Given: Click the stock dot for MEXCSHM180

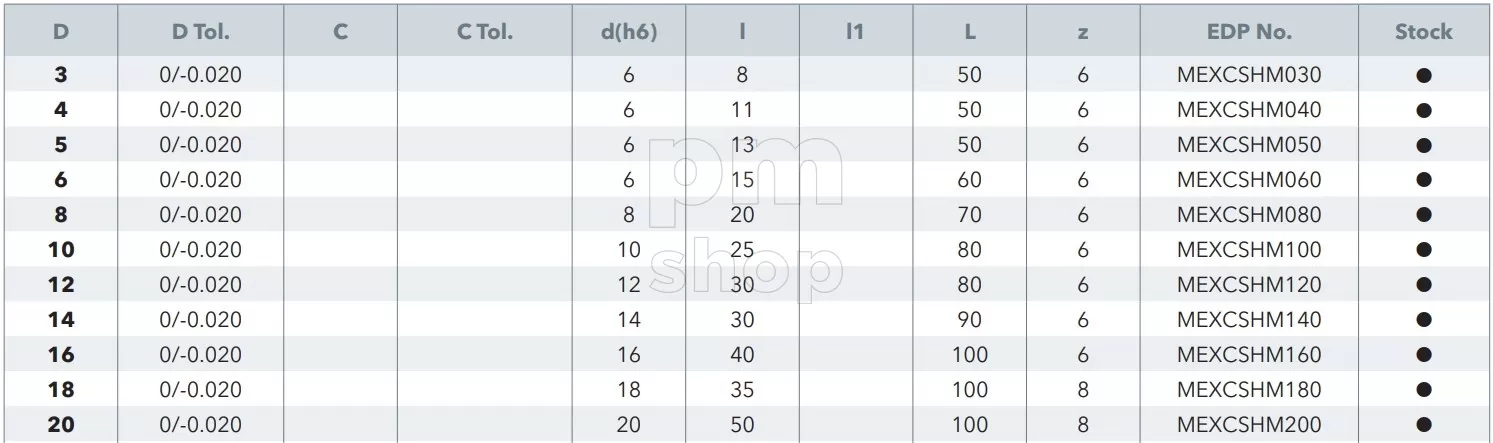Looking at the screenshot, I should coord(1424,390).
